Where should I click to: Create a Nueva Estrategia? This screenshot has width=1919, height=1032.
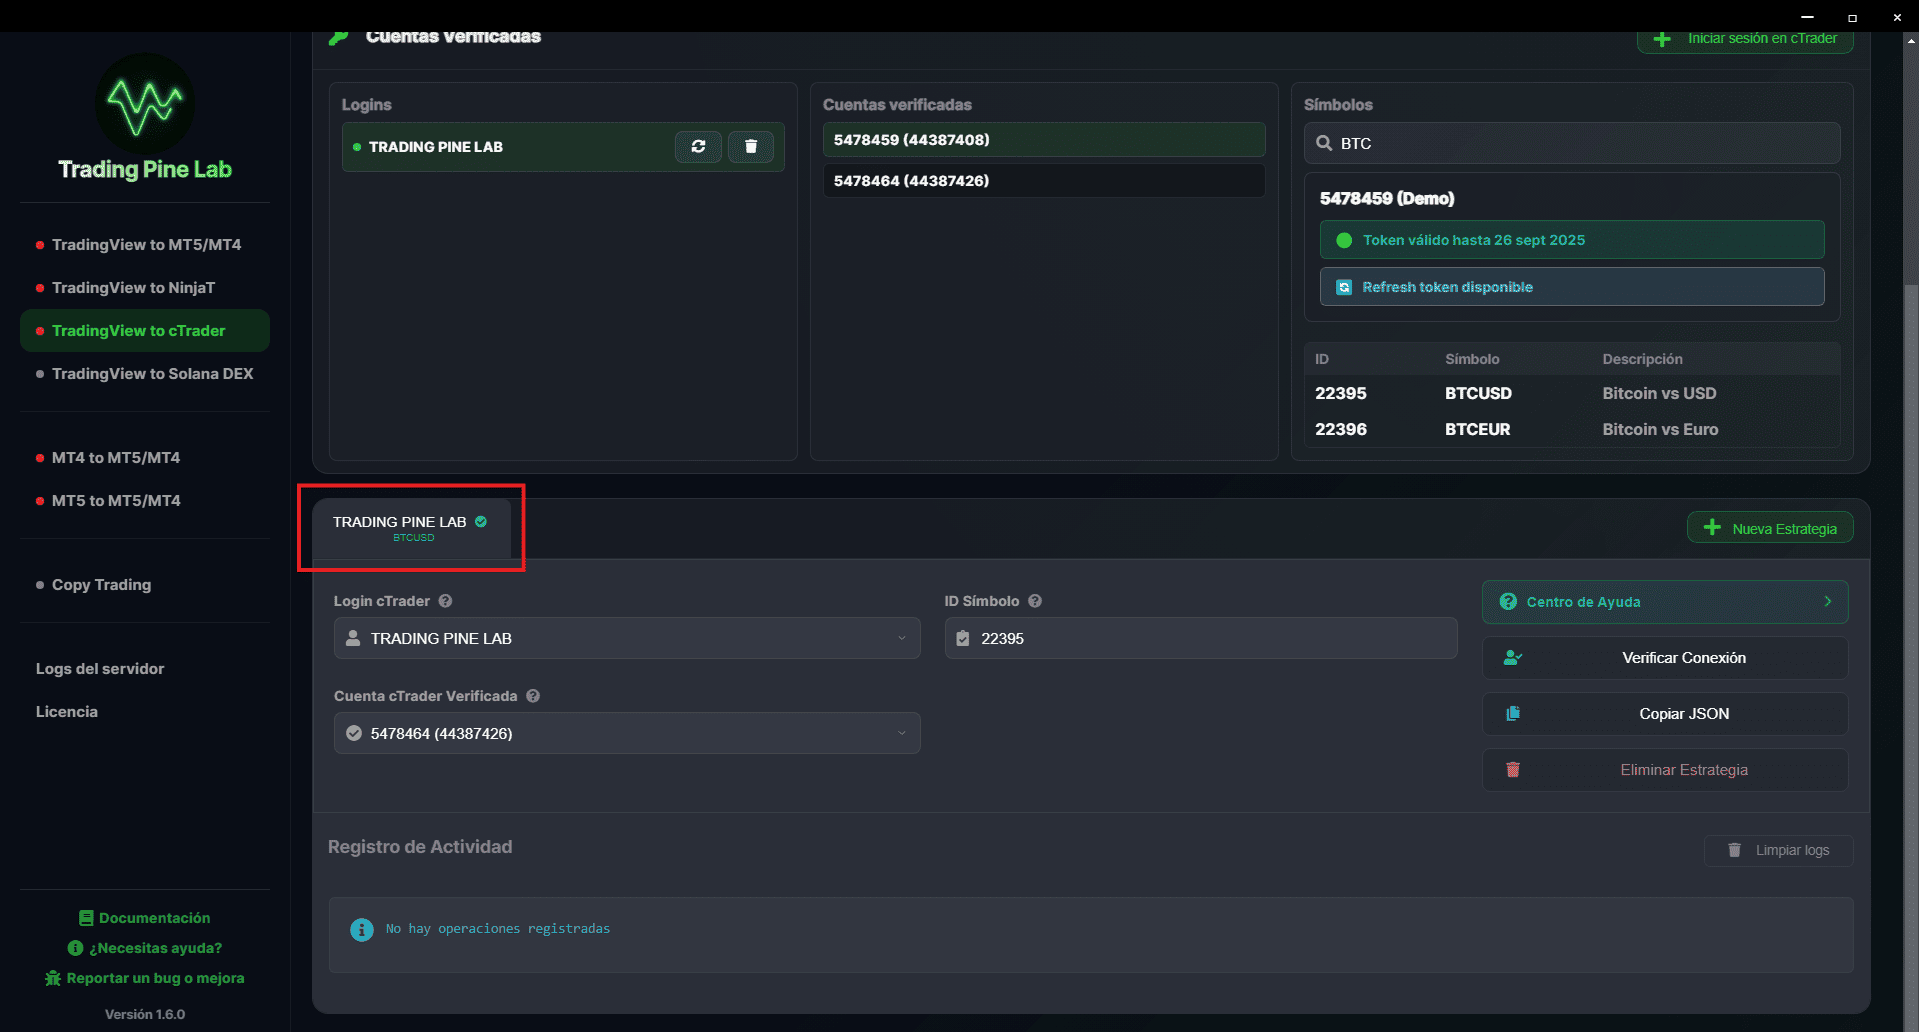[x=1769, y=527]
